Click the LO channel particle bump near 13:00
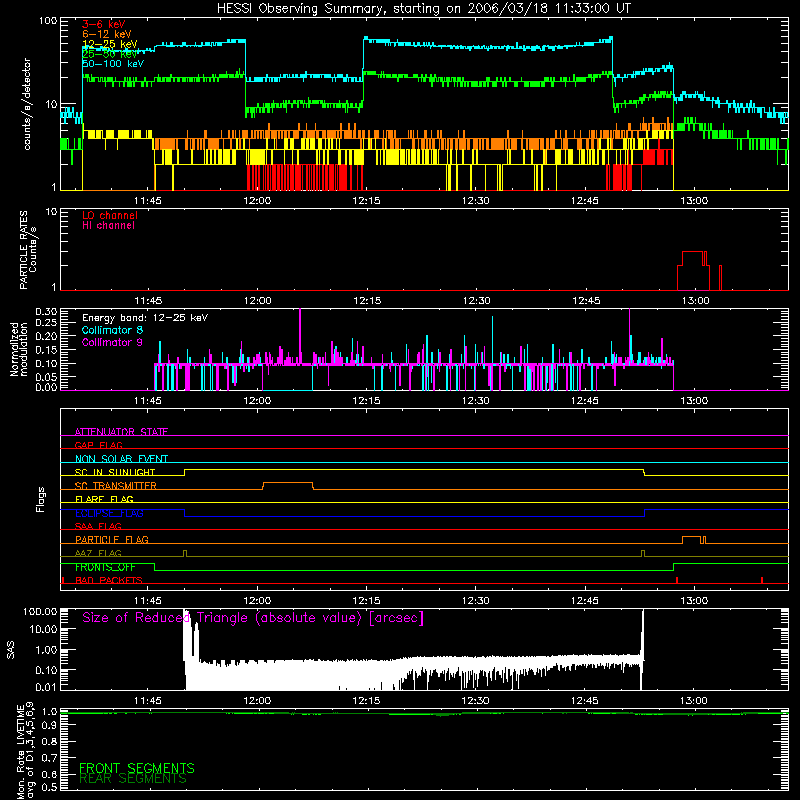 click(x=693, y=270)
